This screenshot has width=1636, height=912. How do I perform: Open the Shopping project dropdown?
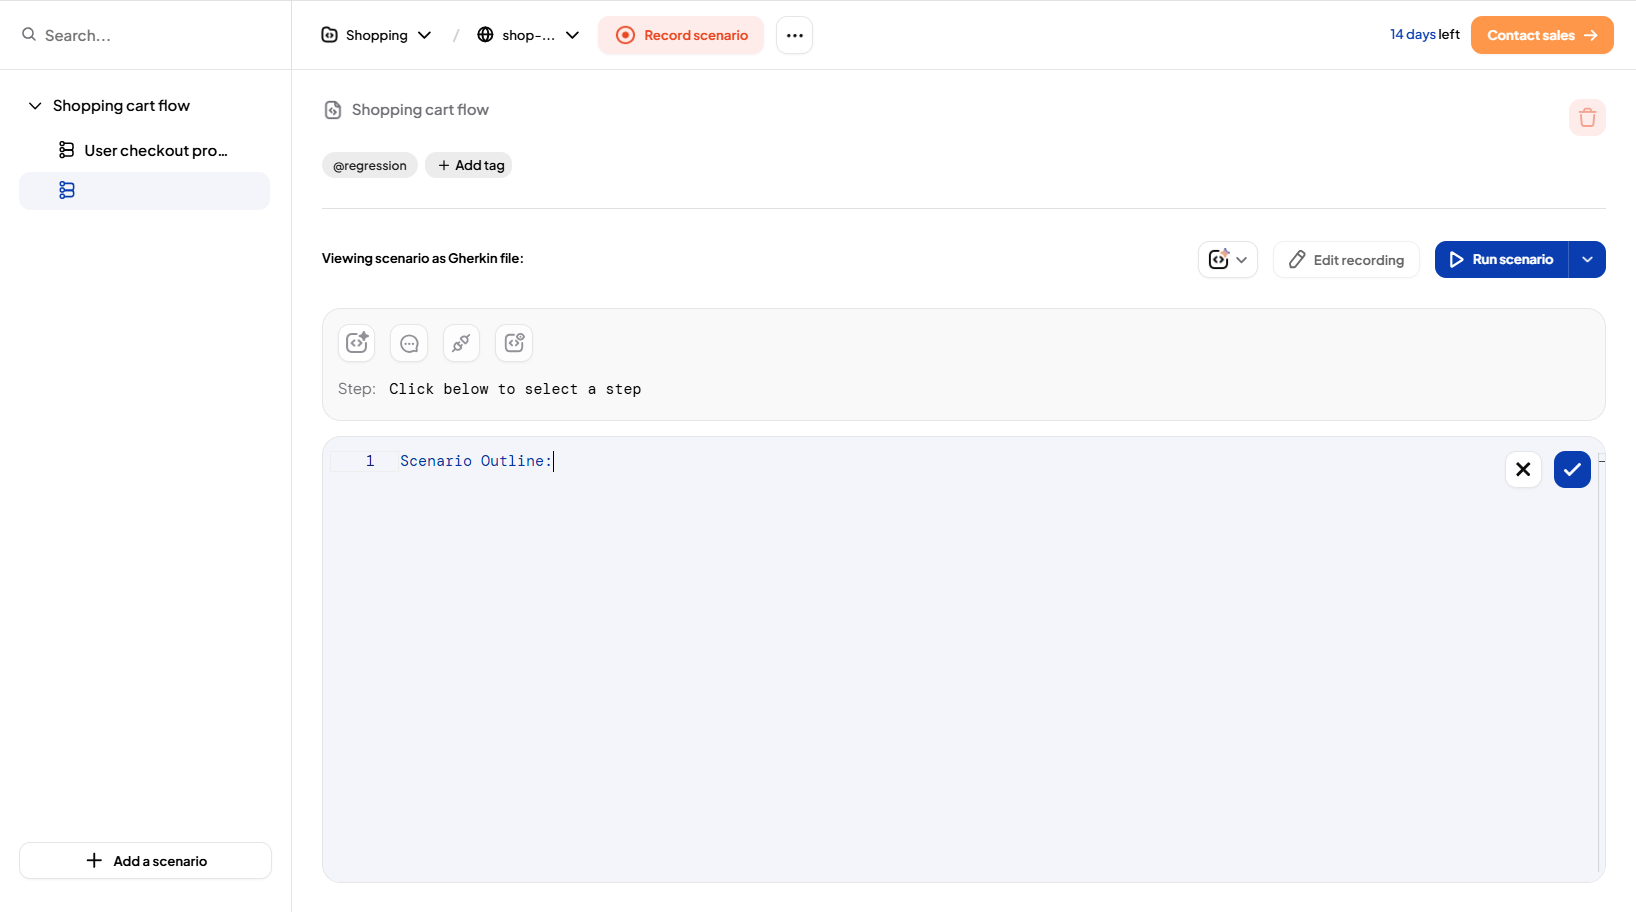tap(377, 35)
